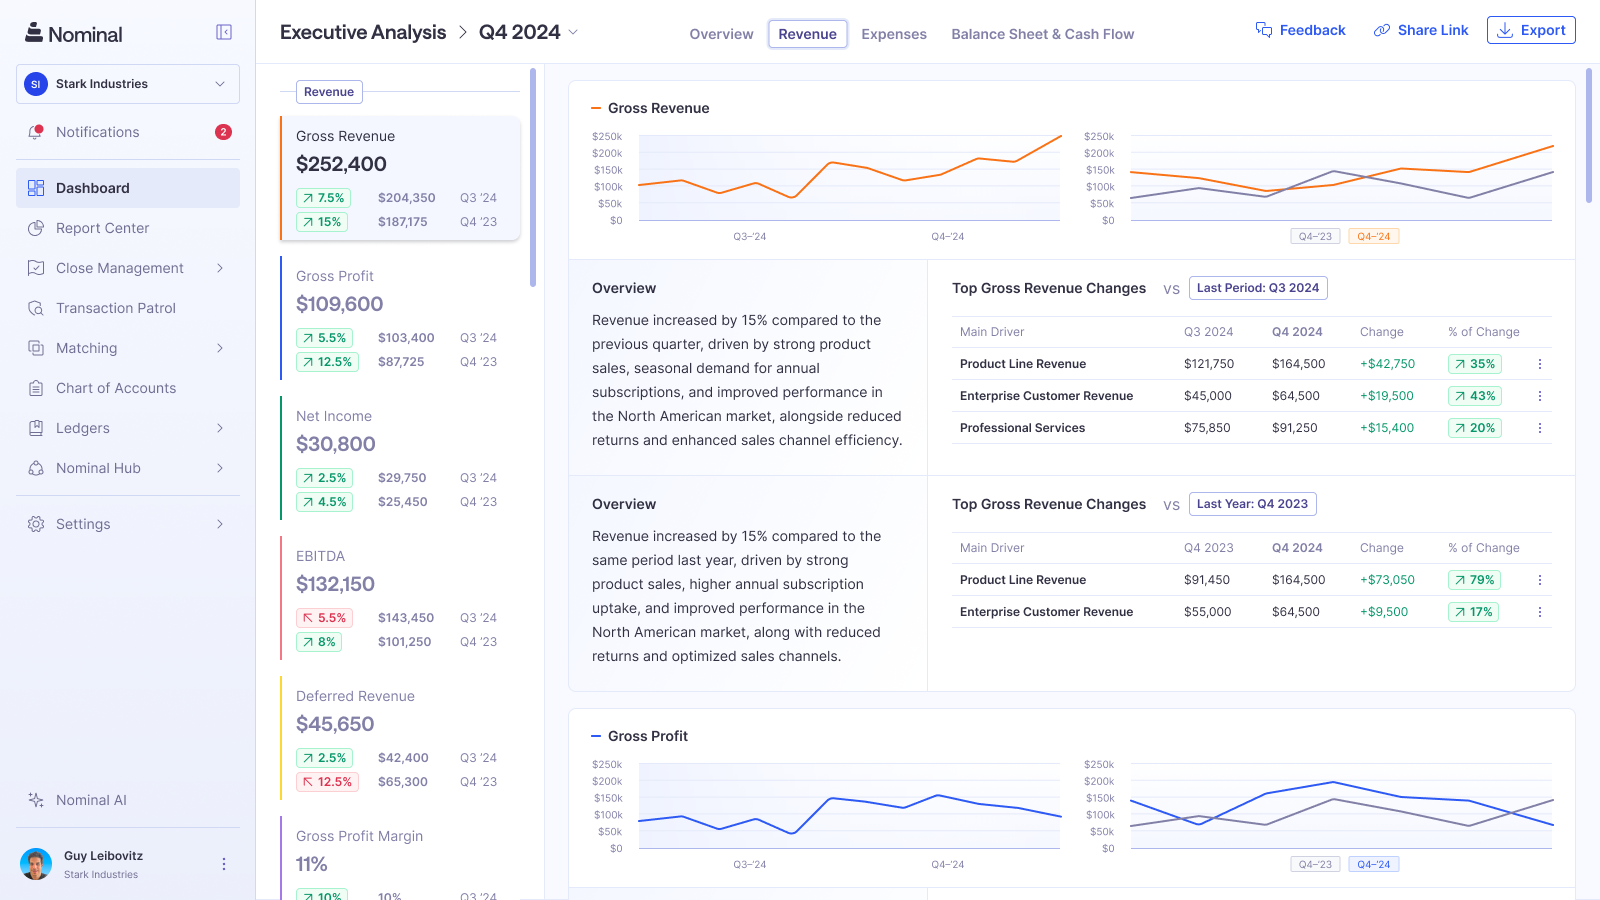Open options menu for Guy Leibovitz
The image size is (1600, 900).
tap(224, 863)
